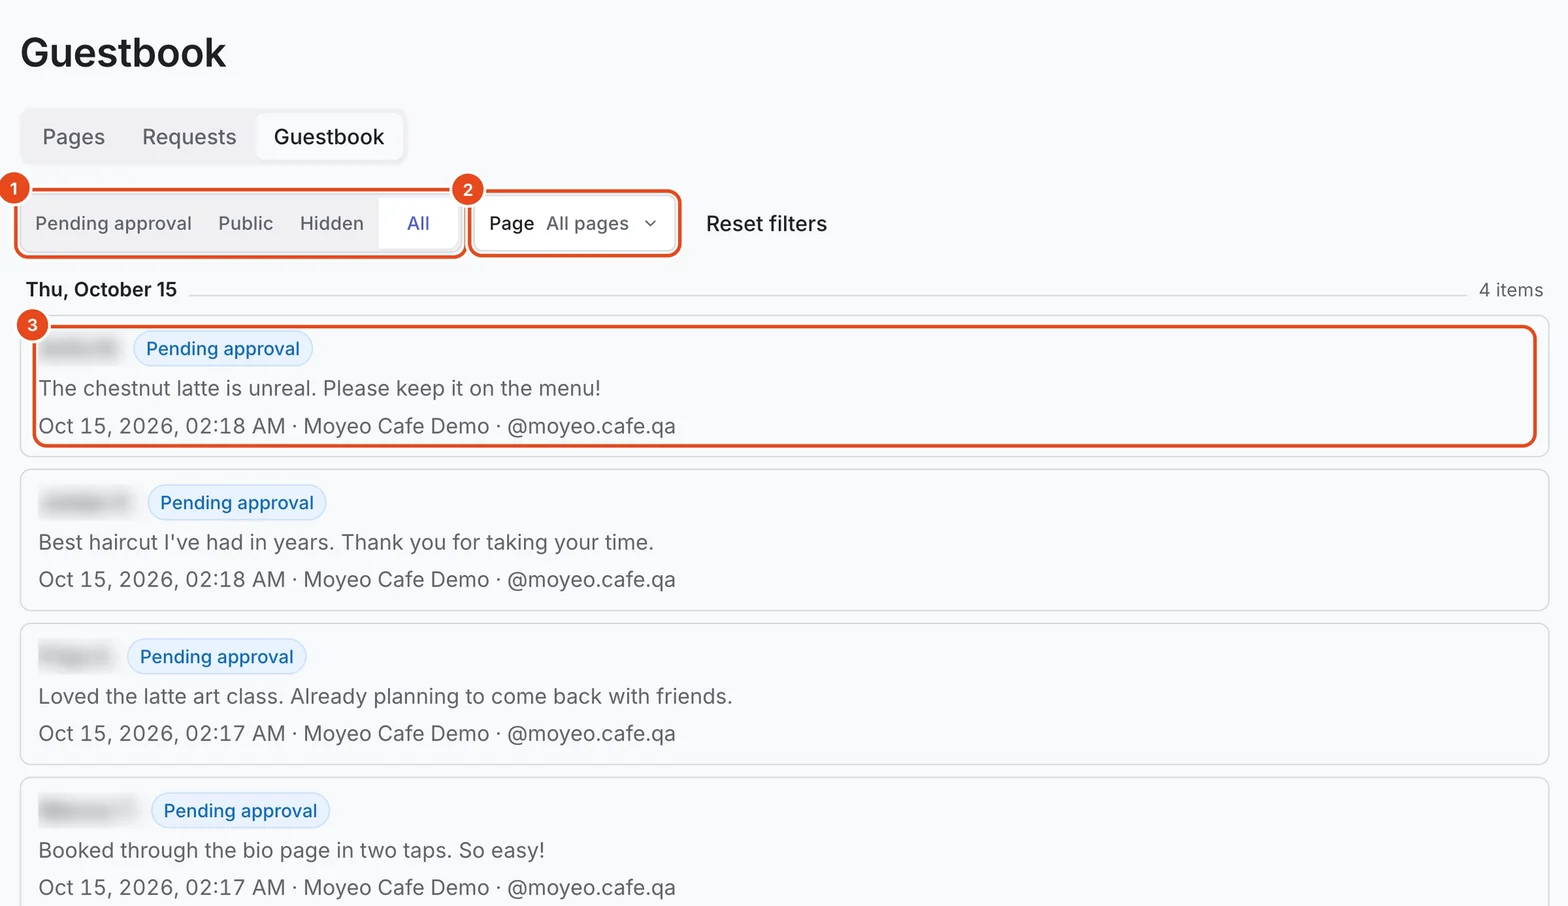The height and width of the screenshot is (906, 1568).
Task: Select the "Booked through the bio page" message
Action: point(292,850)
